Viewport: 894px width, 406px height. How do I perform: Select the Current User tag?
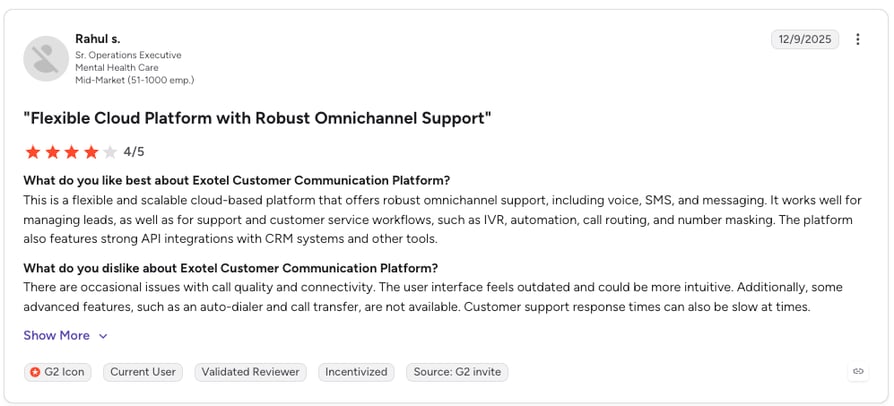(143, 372)
